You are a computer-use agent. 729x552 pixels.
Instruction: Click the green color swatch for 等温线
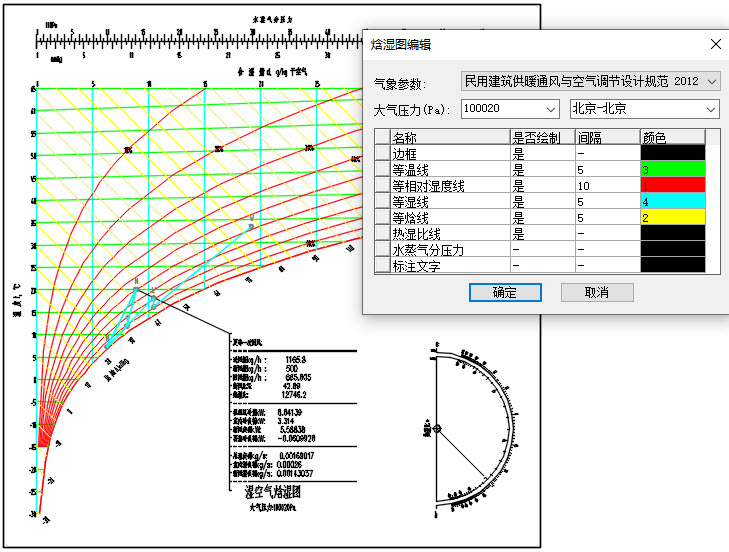tap(673, 169)
